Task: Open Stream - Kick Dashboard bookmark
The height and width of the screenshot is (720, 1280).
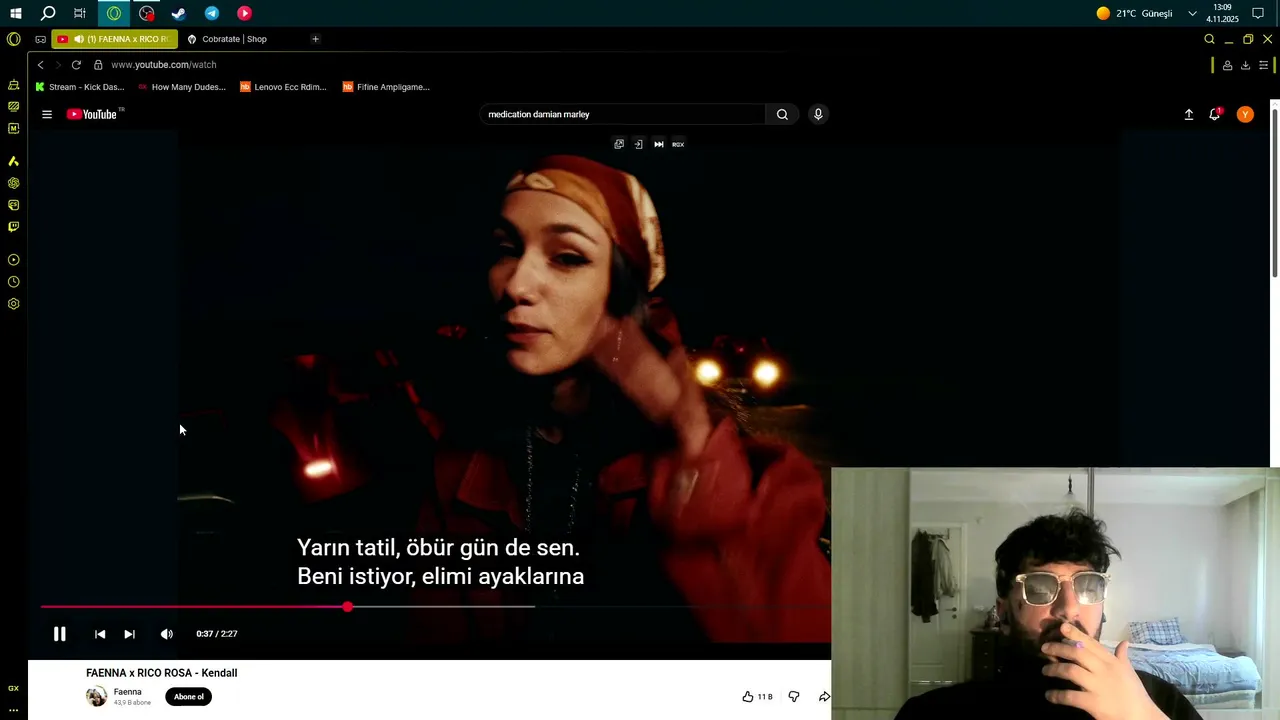Action: 80,87
